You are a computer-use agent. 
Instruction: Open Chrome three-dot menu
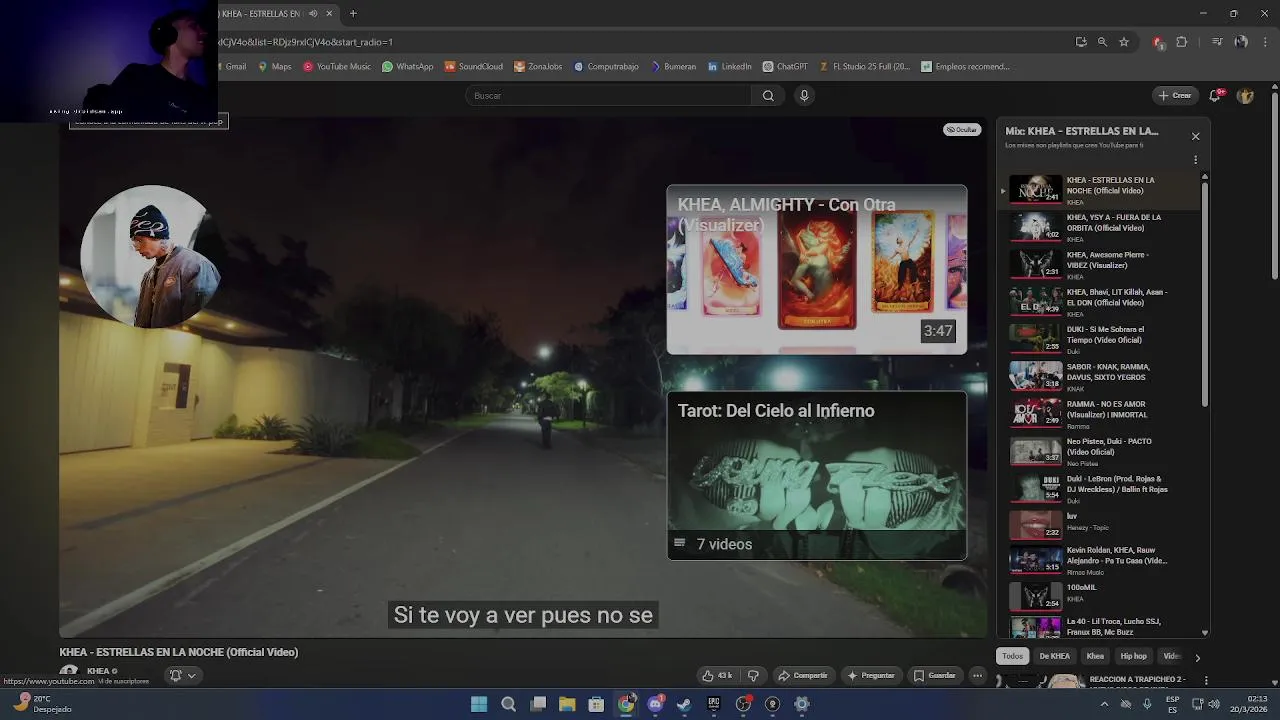pos(1265,42)
